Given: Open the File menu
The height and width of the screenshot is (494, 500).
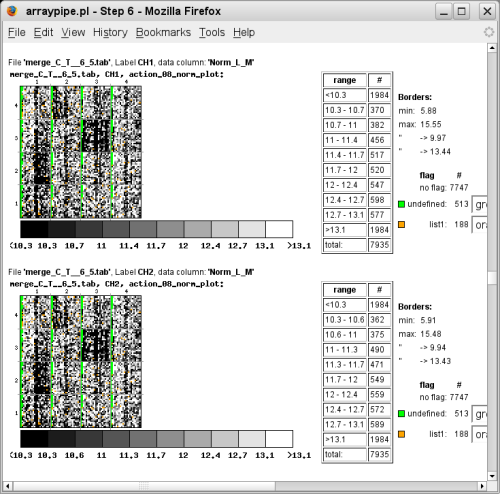Looking at the screenshot, I should 17,32.
